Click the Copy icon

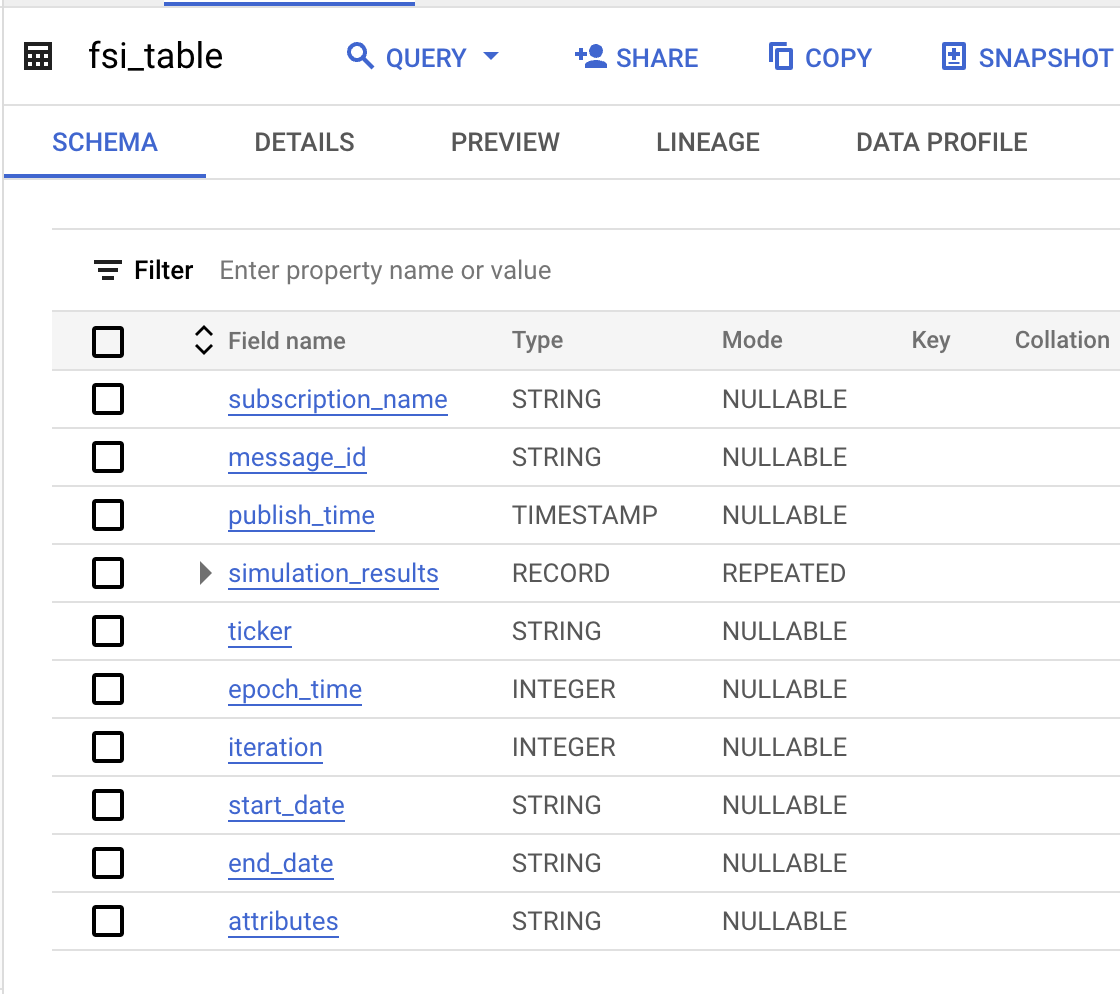tap(780, 57)
